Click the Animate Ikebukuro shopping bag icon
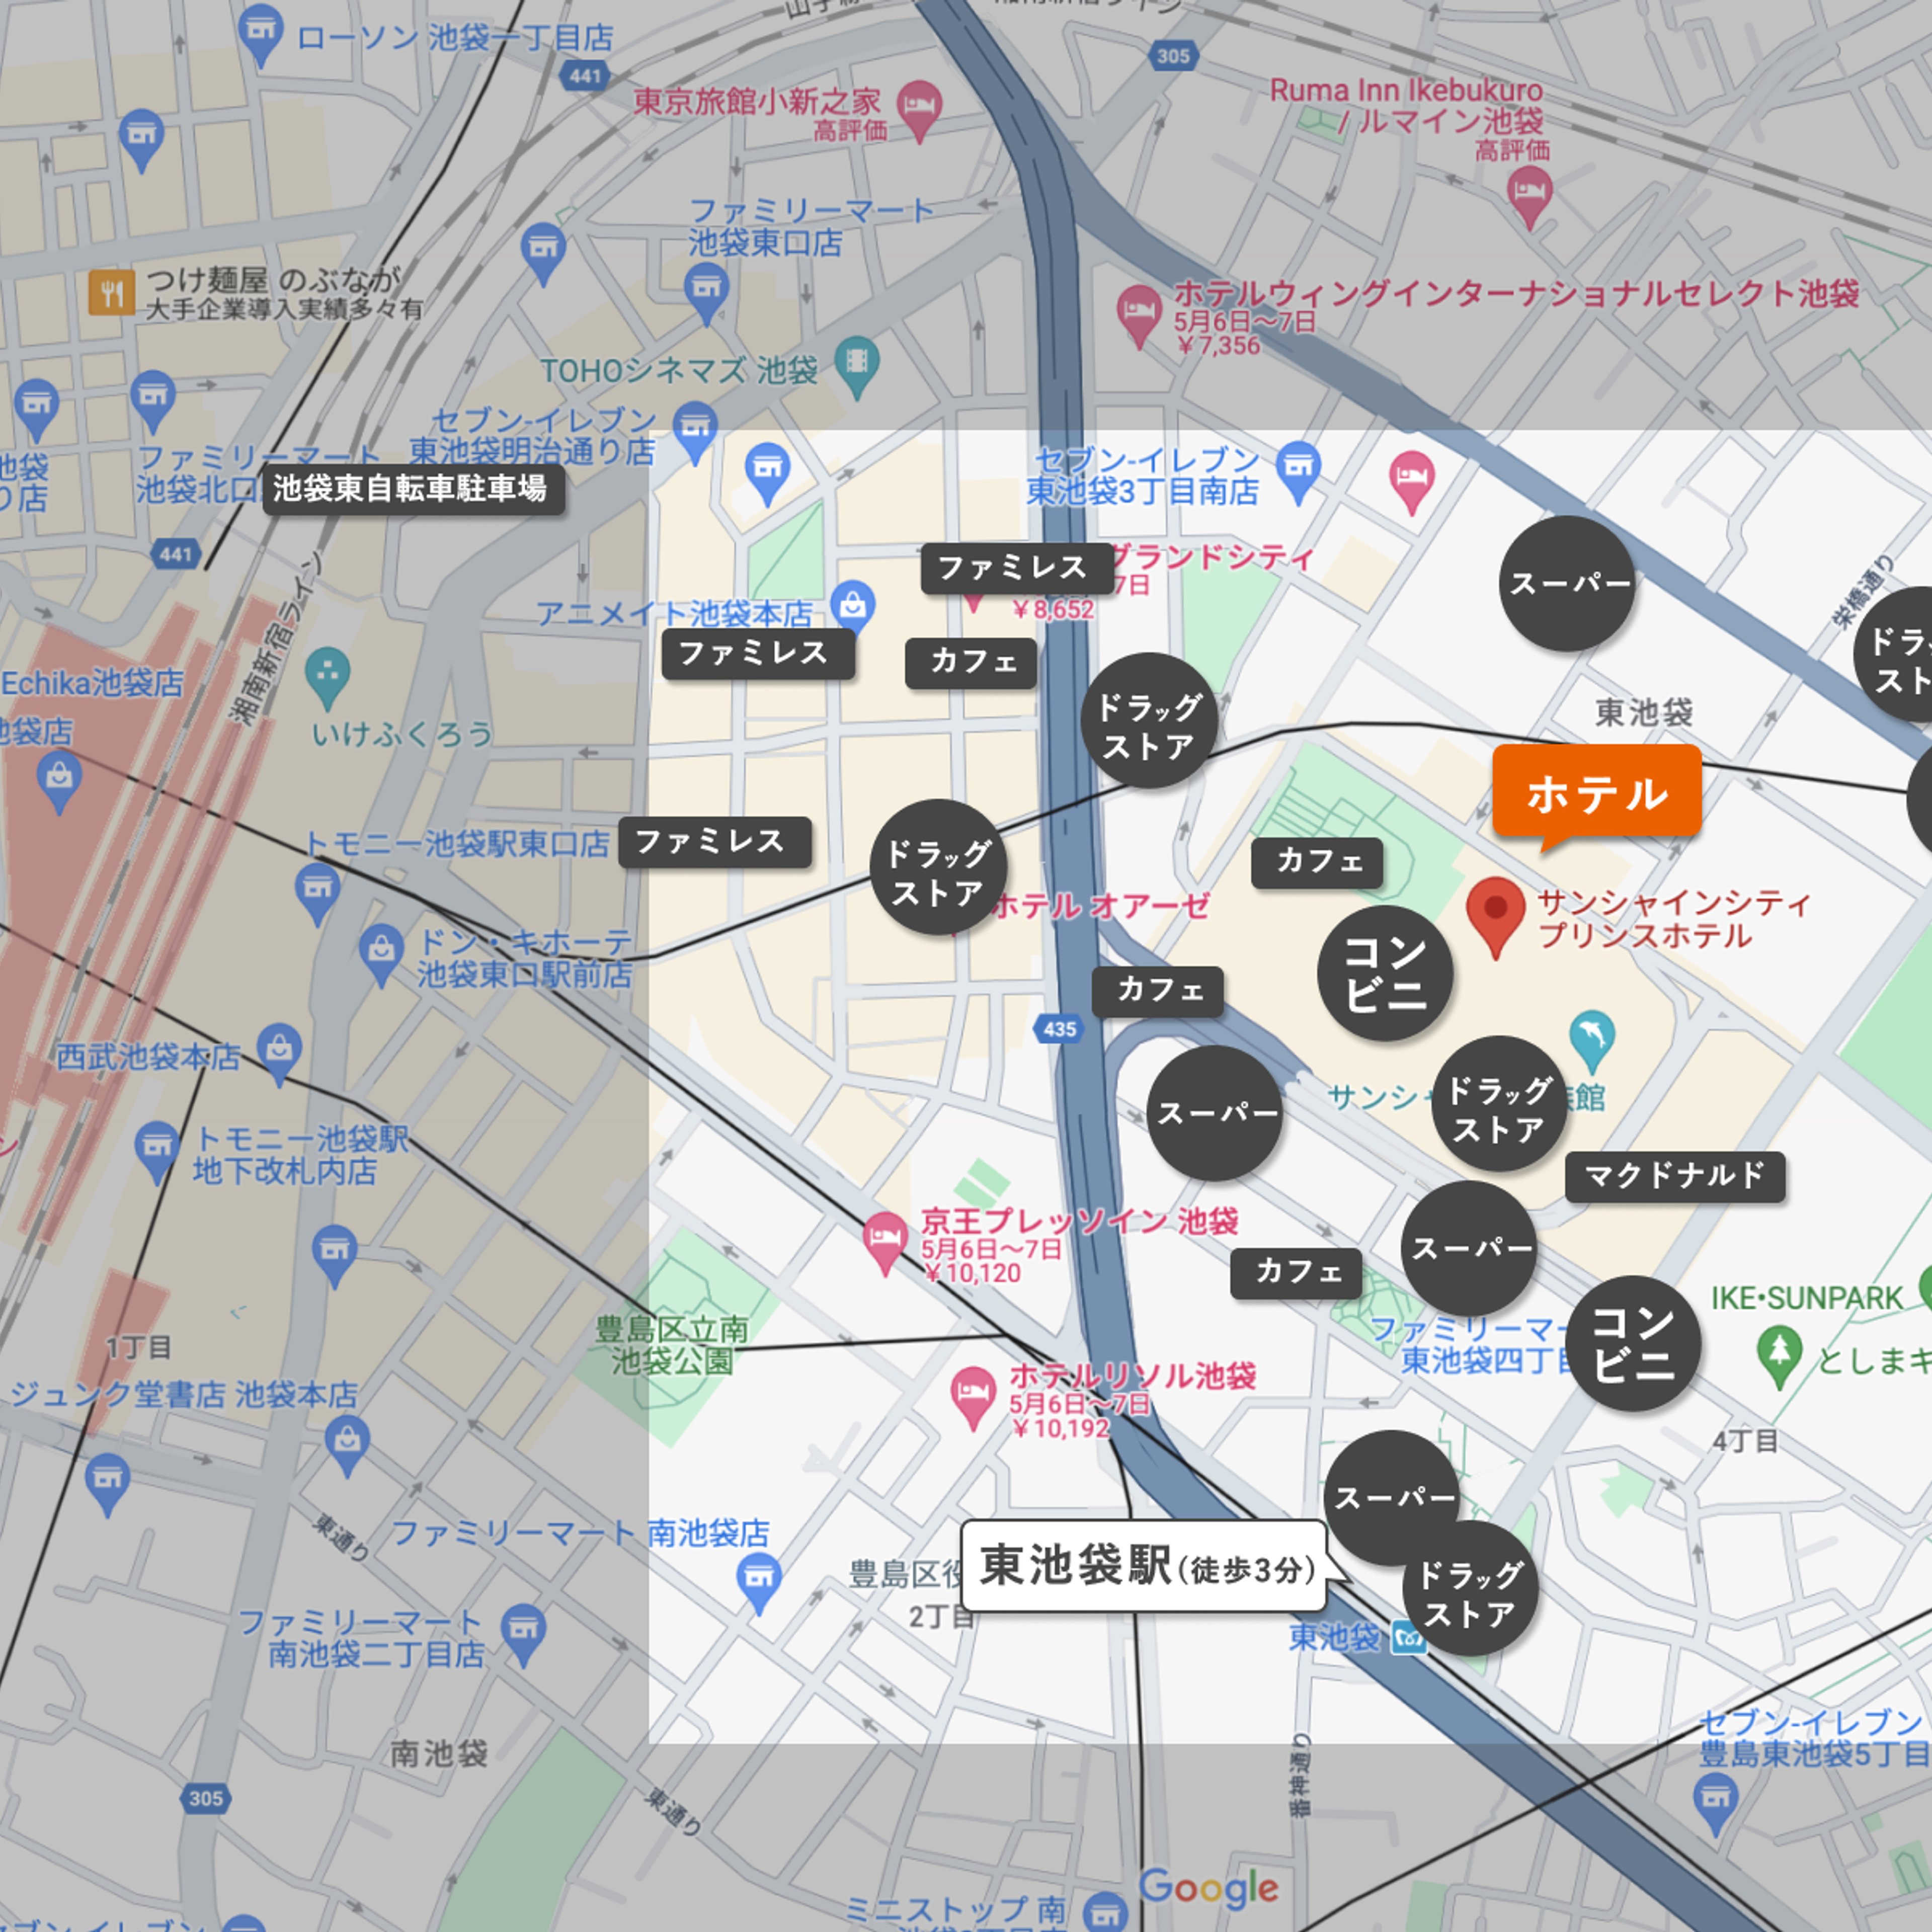 pyautogui.click(x=852, y=605)
